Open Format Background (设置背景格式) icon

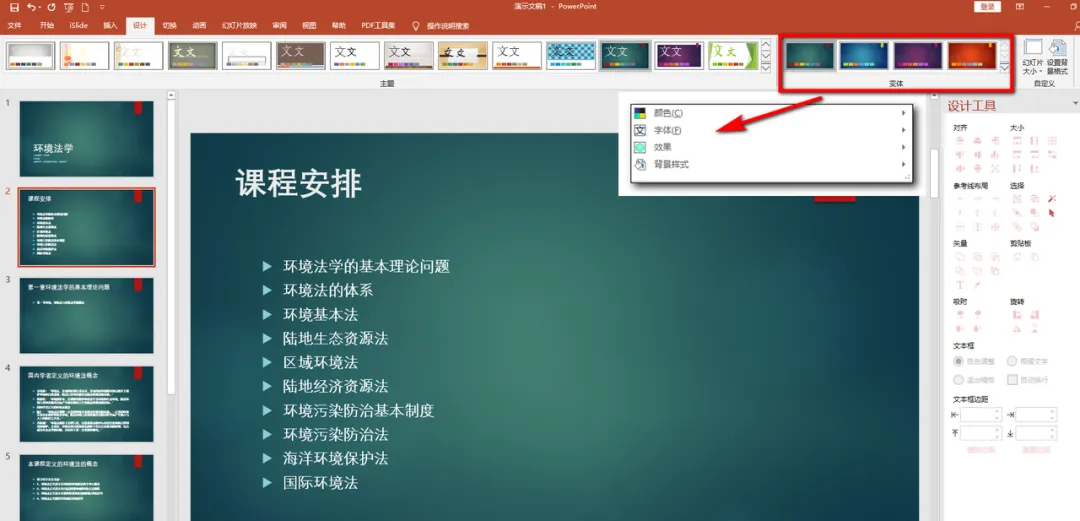(1057, 57)
